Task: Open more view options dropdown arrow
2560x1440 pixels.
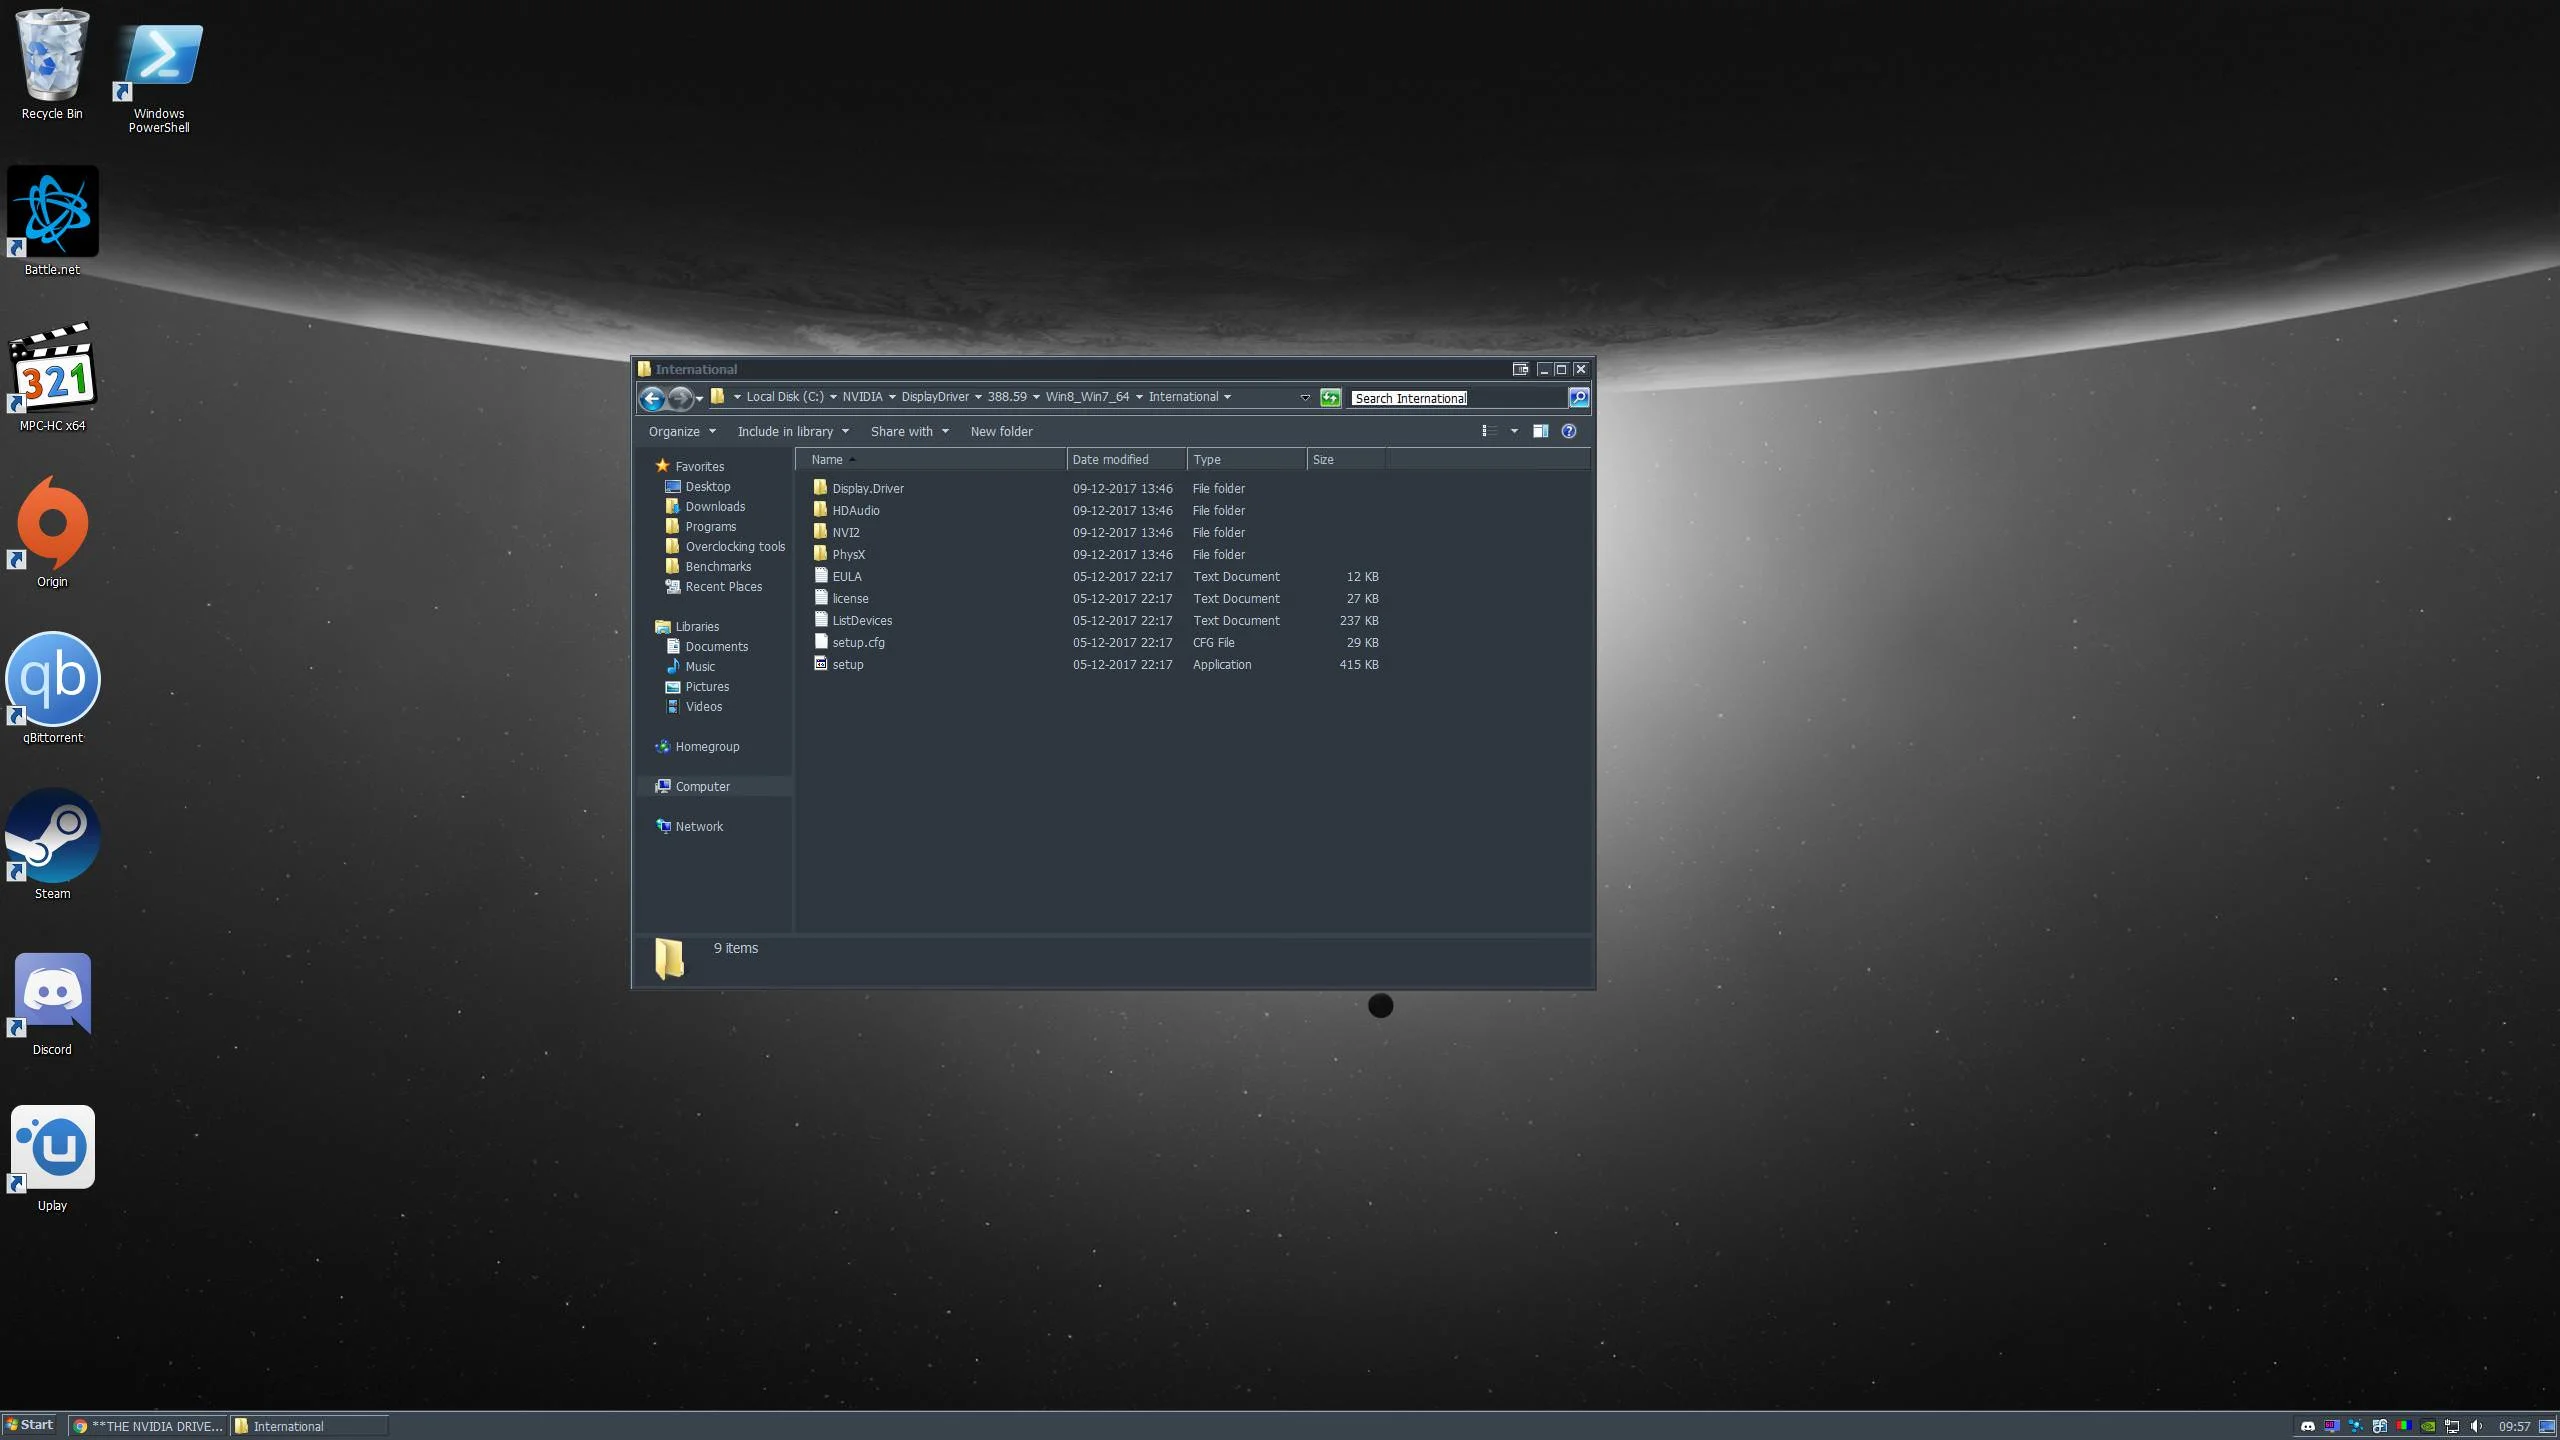Action: [x=1514, y=431]
